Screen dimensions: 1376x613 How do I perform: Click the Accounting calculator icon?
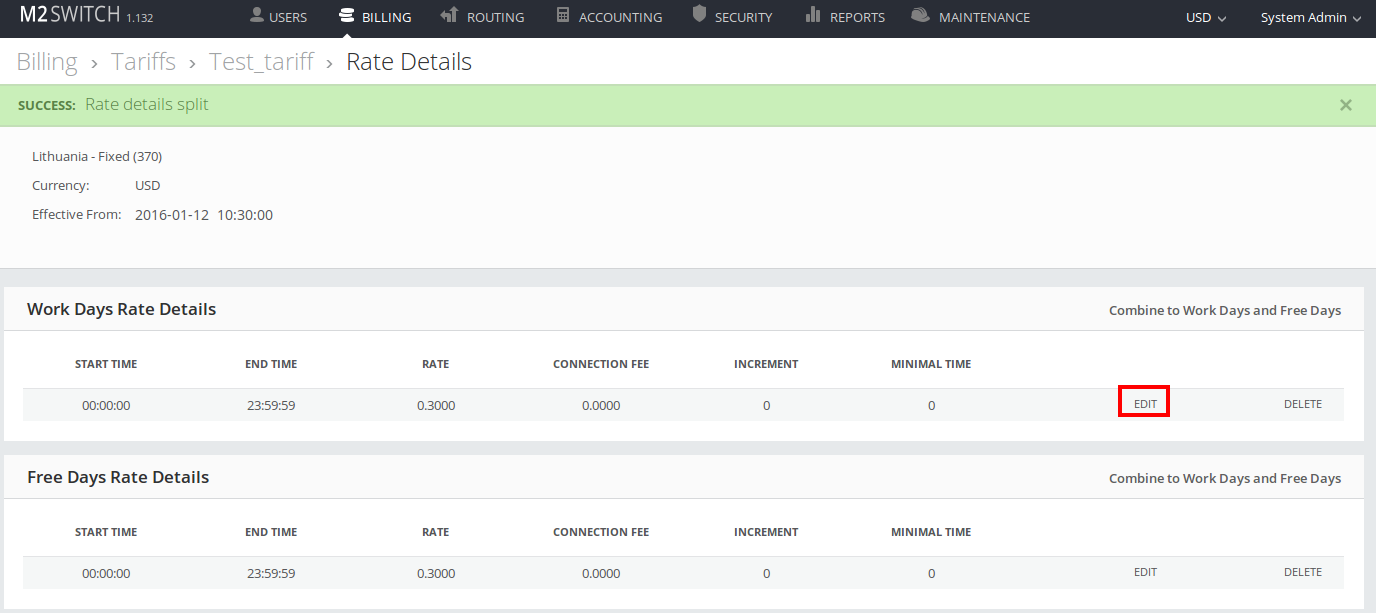[x=563, y=16]
